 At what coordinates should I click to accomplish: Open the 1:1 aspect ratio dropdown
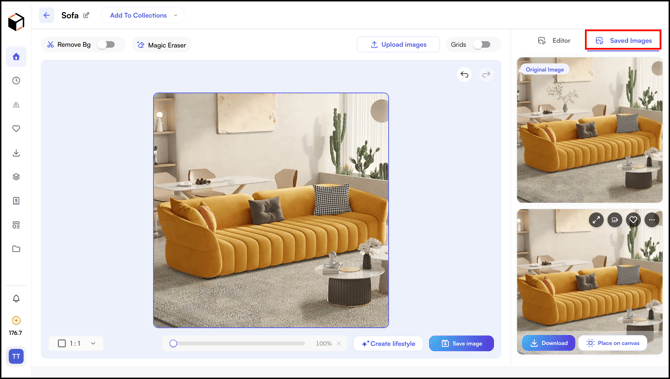(76, 343)
